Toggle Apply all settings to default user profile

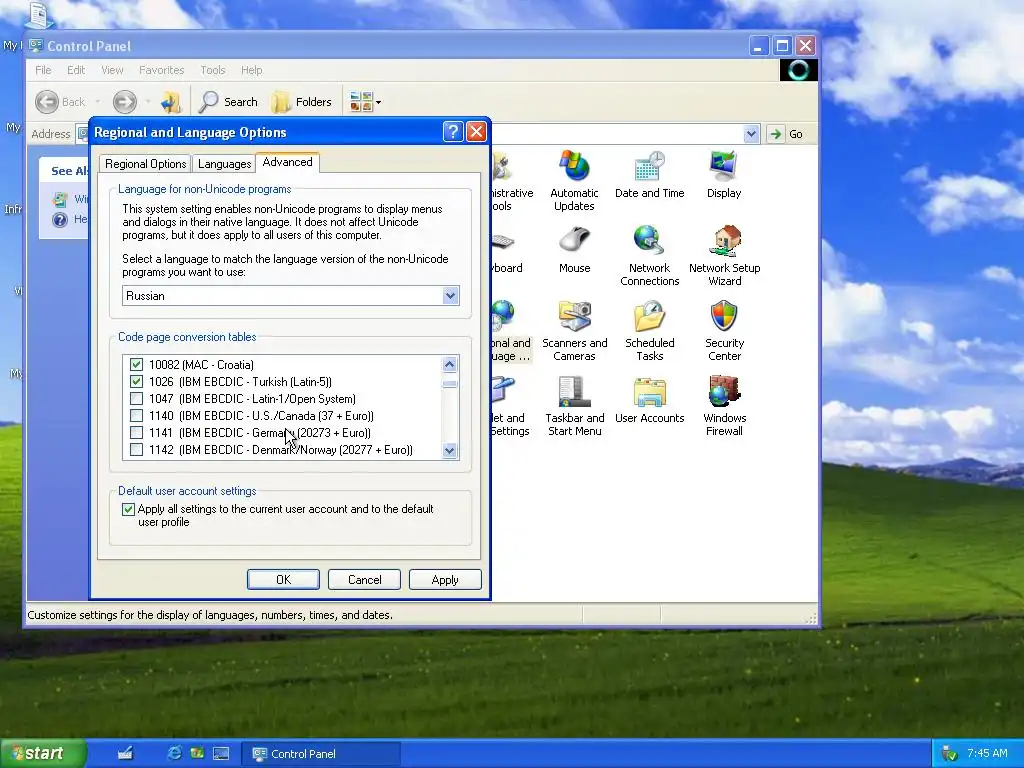point(129,509)
